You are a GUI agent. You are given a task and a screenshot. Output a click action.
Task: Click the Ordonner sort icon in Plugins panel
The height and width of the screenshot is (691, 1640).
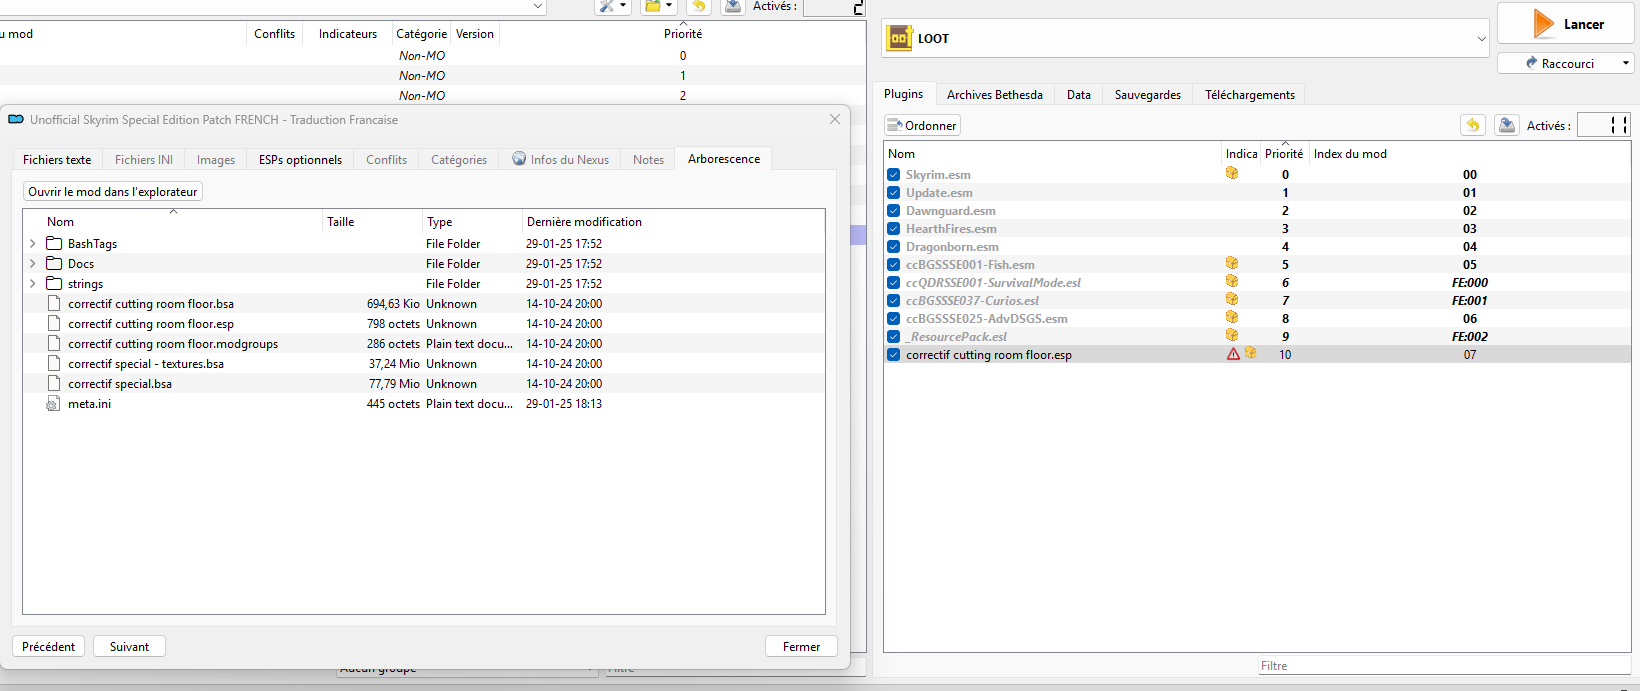[x=896, y=125]
